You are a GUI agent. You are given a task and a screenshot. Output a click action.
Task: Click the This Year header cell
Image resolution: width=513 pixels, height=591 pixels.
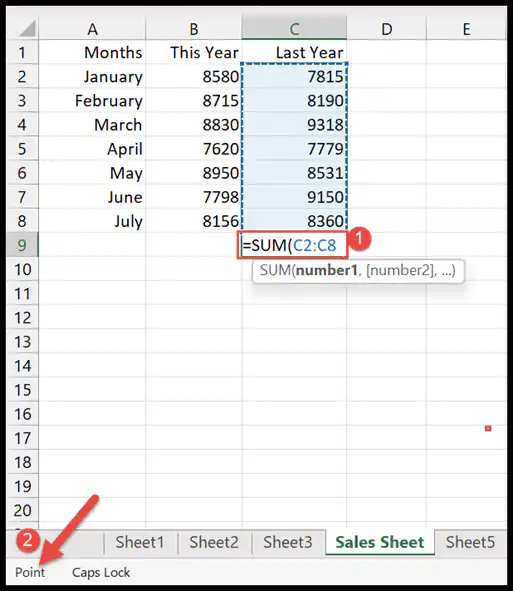193,52
